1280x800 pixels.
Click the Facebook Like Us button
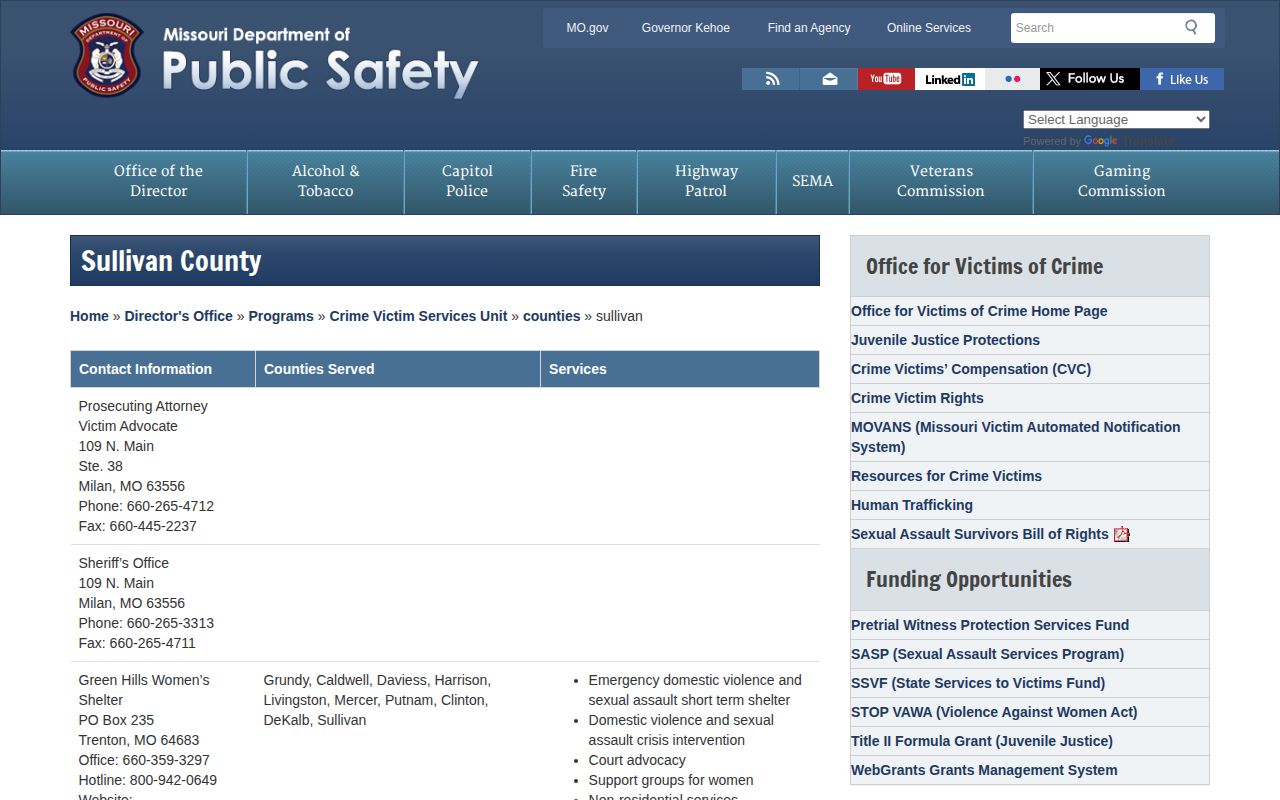coord(1182,79)
